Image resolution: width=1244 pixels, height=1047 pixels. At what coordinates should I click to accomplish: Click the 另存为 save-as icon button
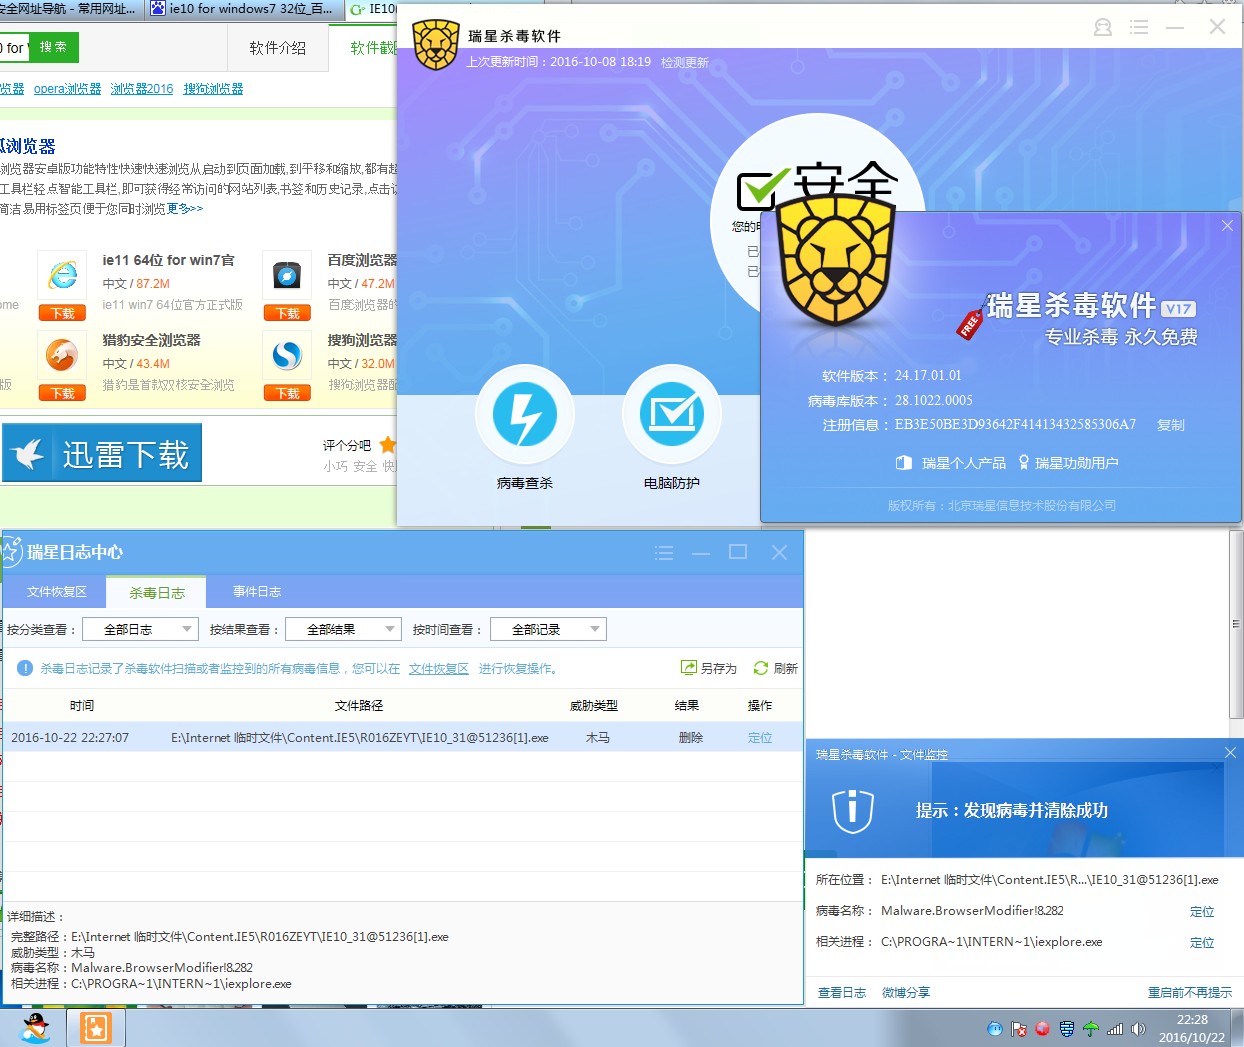708,668
